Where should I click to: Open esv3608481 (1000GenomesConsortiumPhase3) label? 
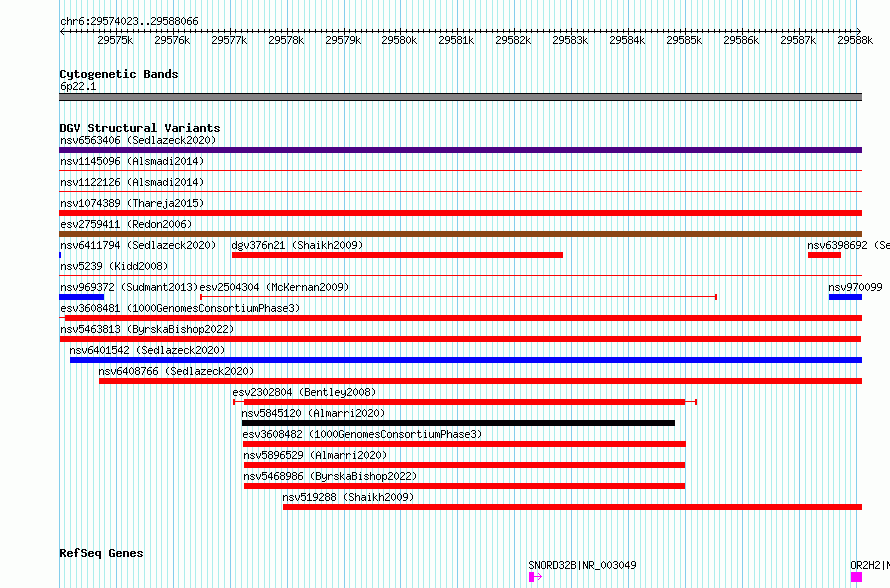click(180, 308)
